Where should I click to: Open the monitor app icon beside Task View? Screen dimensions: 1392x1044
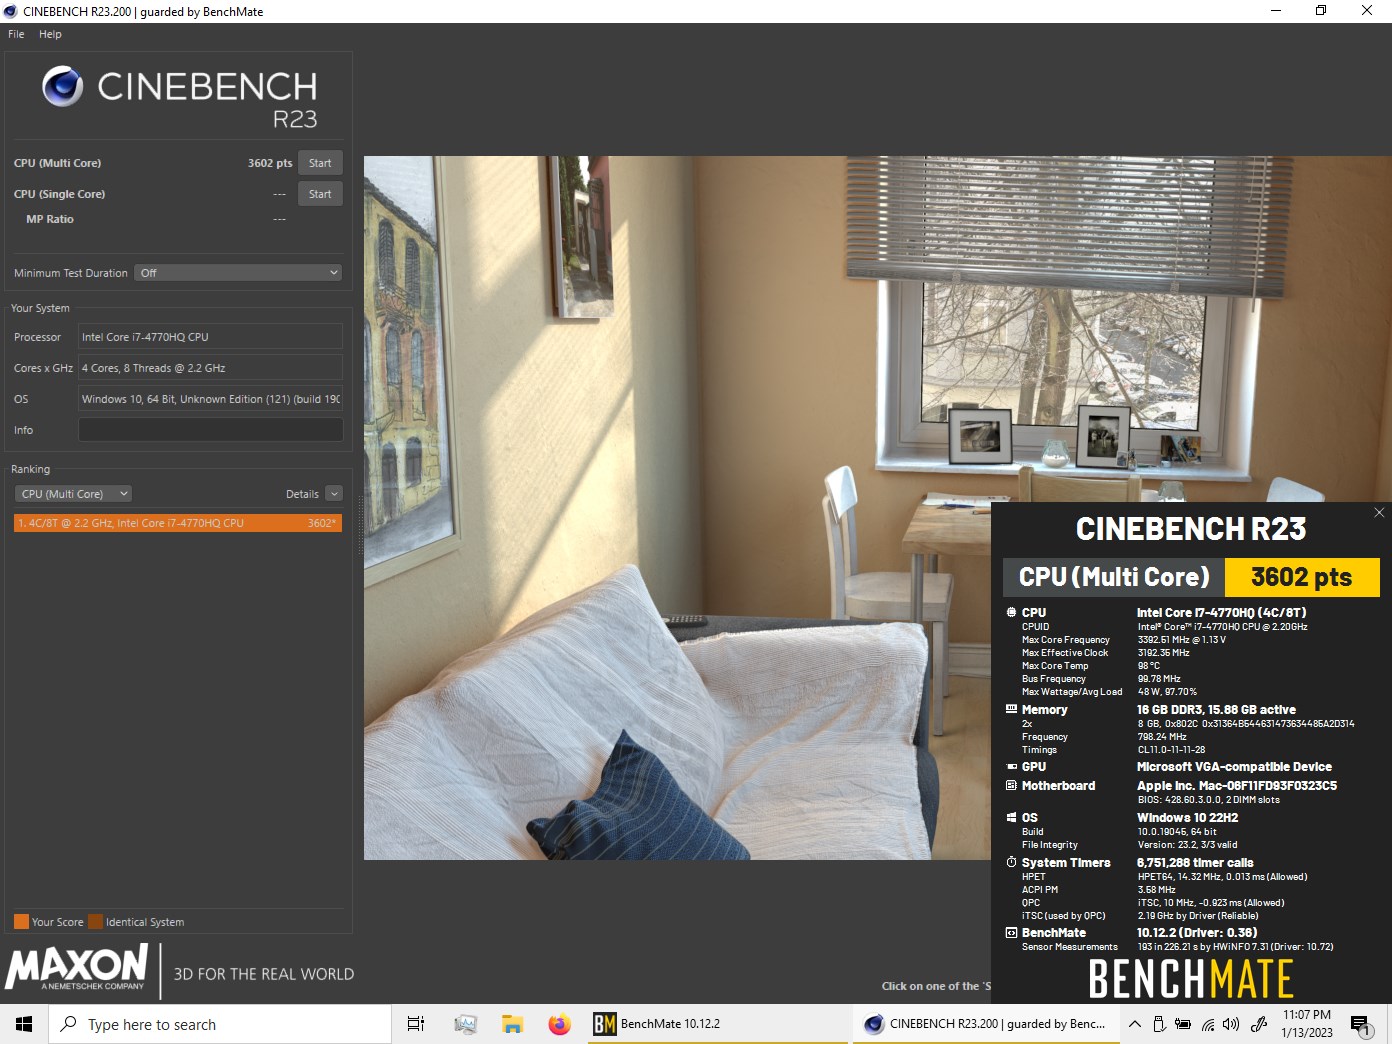(465, 1024)
